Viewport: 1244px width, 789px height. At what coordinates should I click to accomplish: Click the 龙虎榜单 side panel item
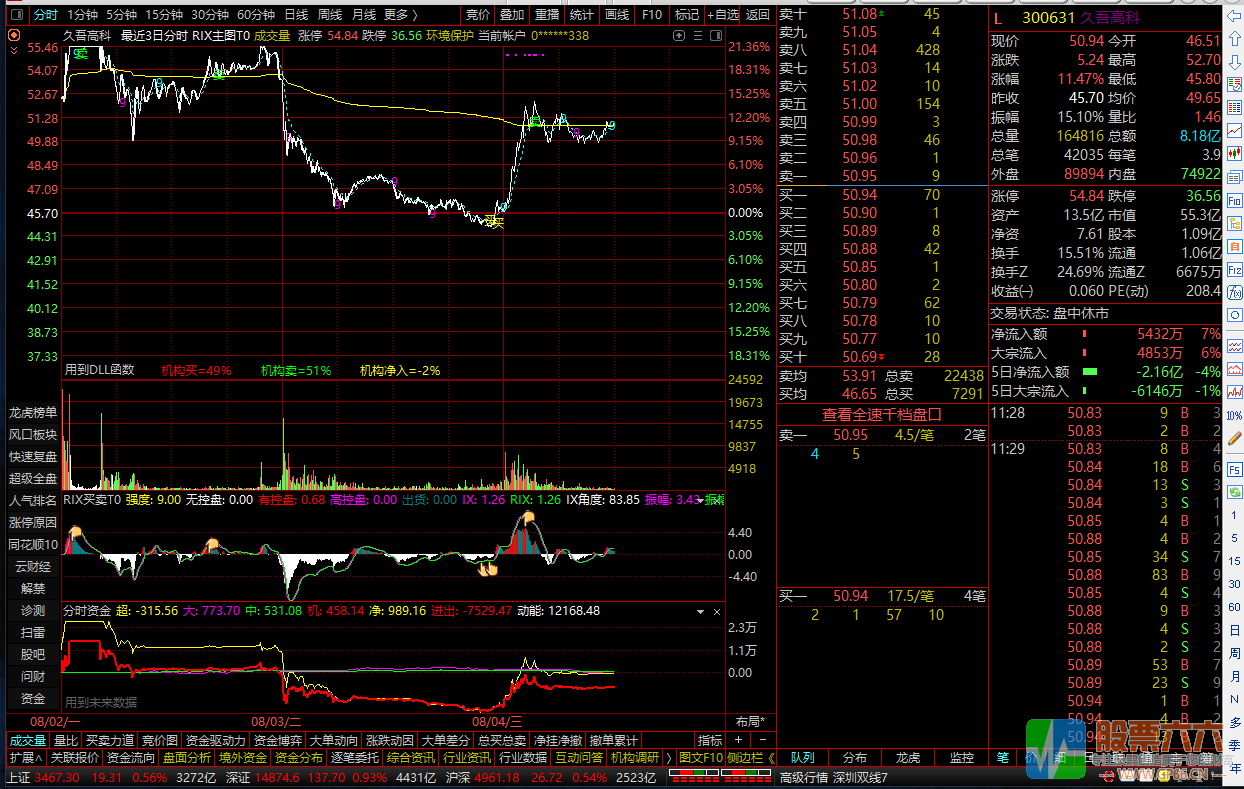[x=33, y=412]
